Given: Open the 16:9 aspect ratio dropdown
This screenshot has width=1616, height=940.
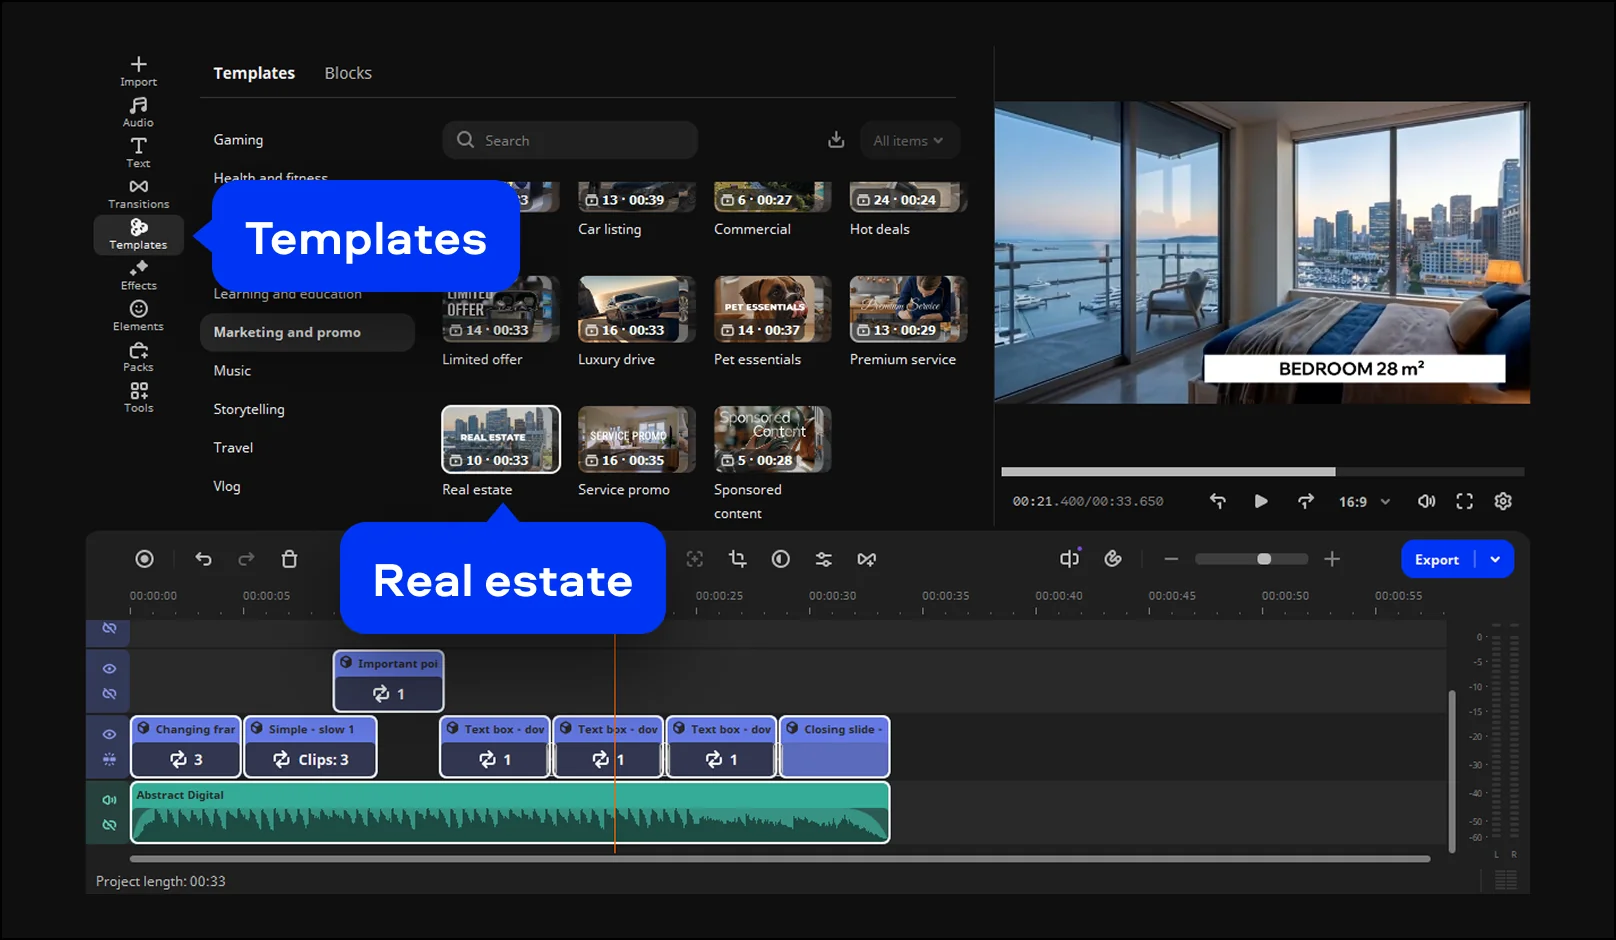Looking at the screenshot, I should 1364,501.
